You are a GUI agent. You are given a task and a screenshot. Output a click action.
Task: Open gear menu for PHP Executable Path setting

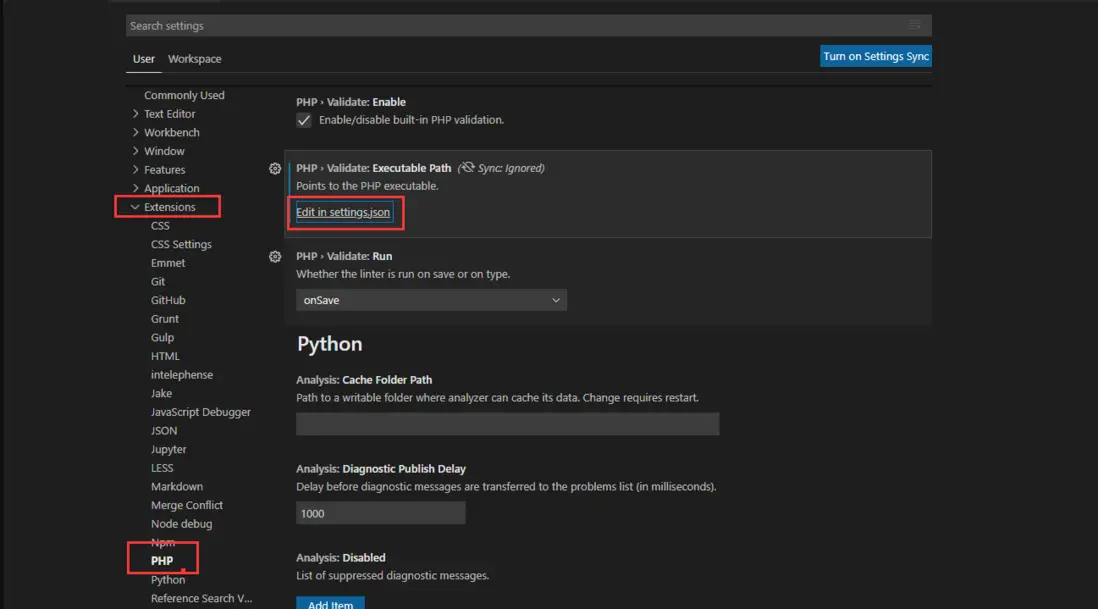(x=274, y=169)
